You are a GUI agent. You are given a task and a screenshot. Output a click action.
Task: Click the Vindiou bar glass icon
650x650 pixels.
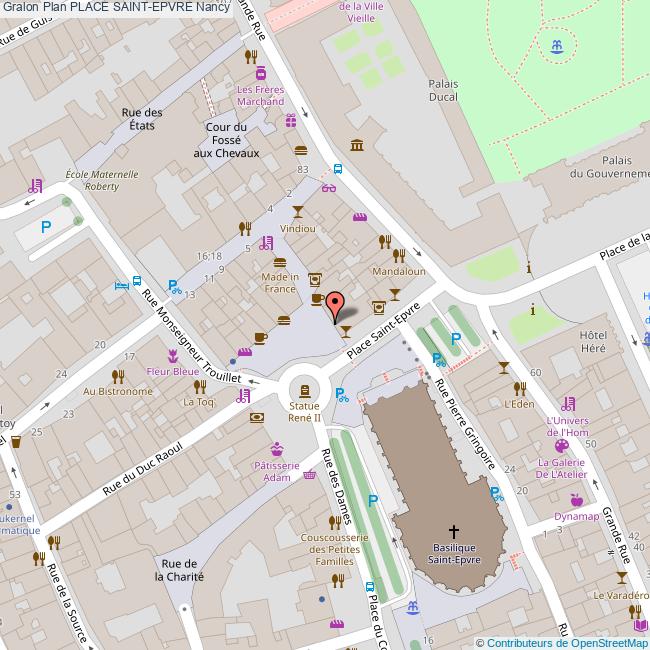pyautogui.click(x=298, y=212)
